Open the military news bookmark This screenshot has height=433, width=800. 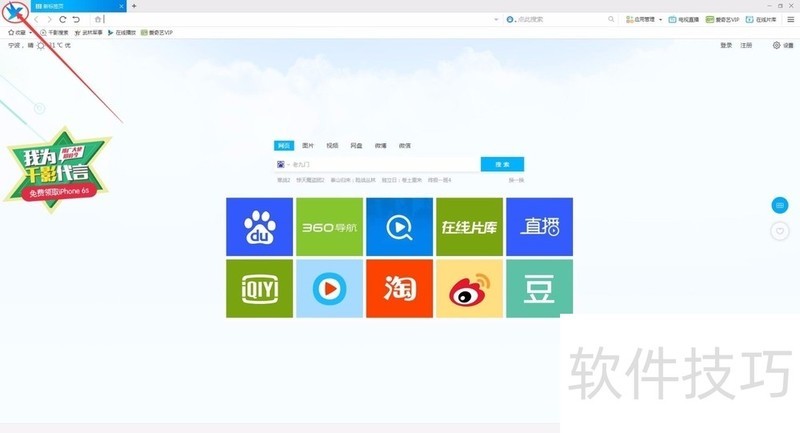pos(88,32)
